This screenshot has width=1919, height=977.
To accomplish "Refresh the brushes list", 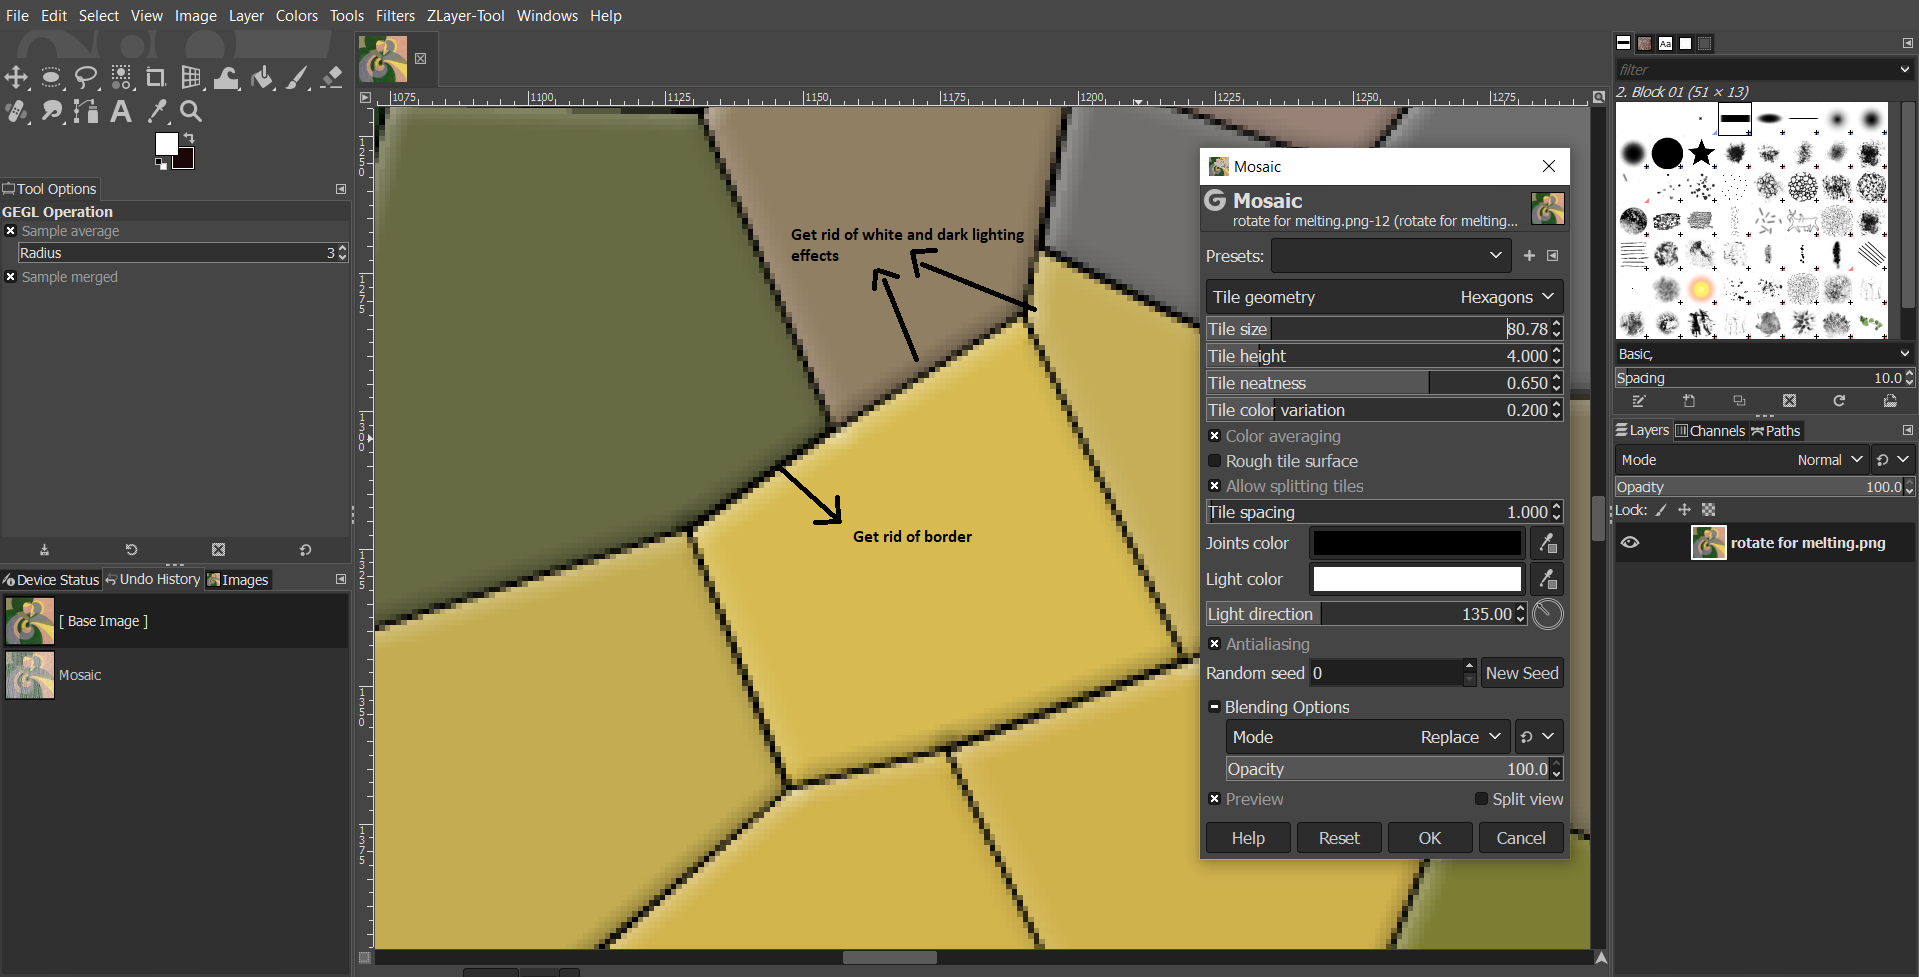I will click(1839, 401).
